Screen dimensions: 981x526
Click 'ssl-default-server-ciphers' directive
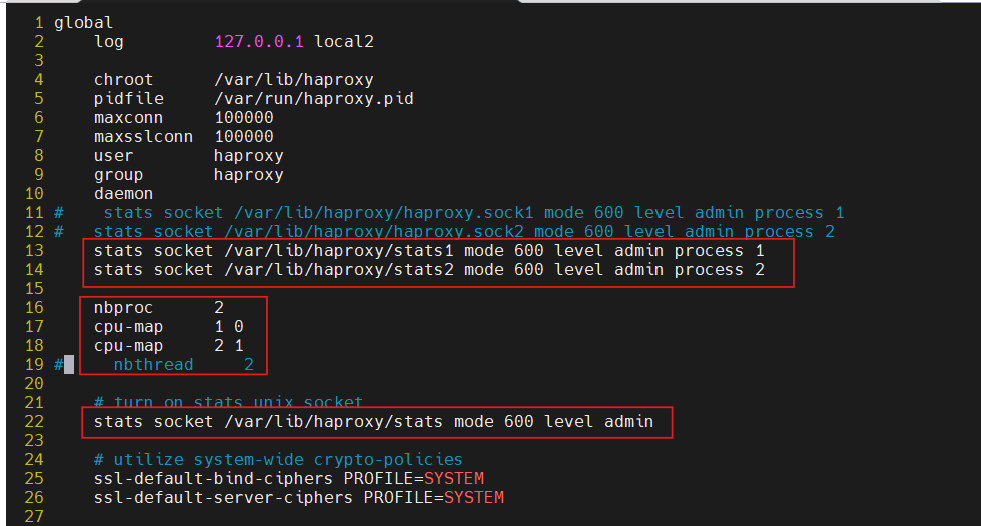pos(224,498)
